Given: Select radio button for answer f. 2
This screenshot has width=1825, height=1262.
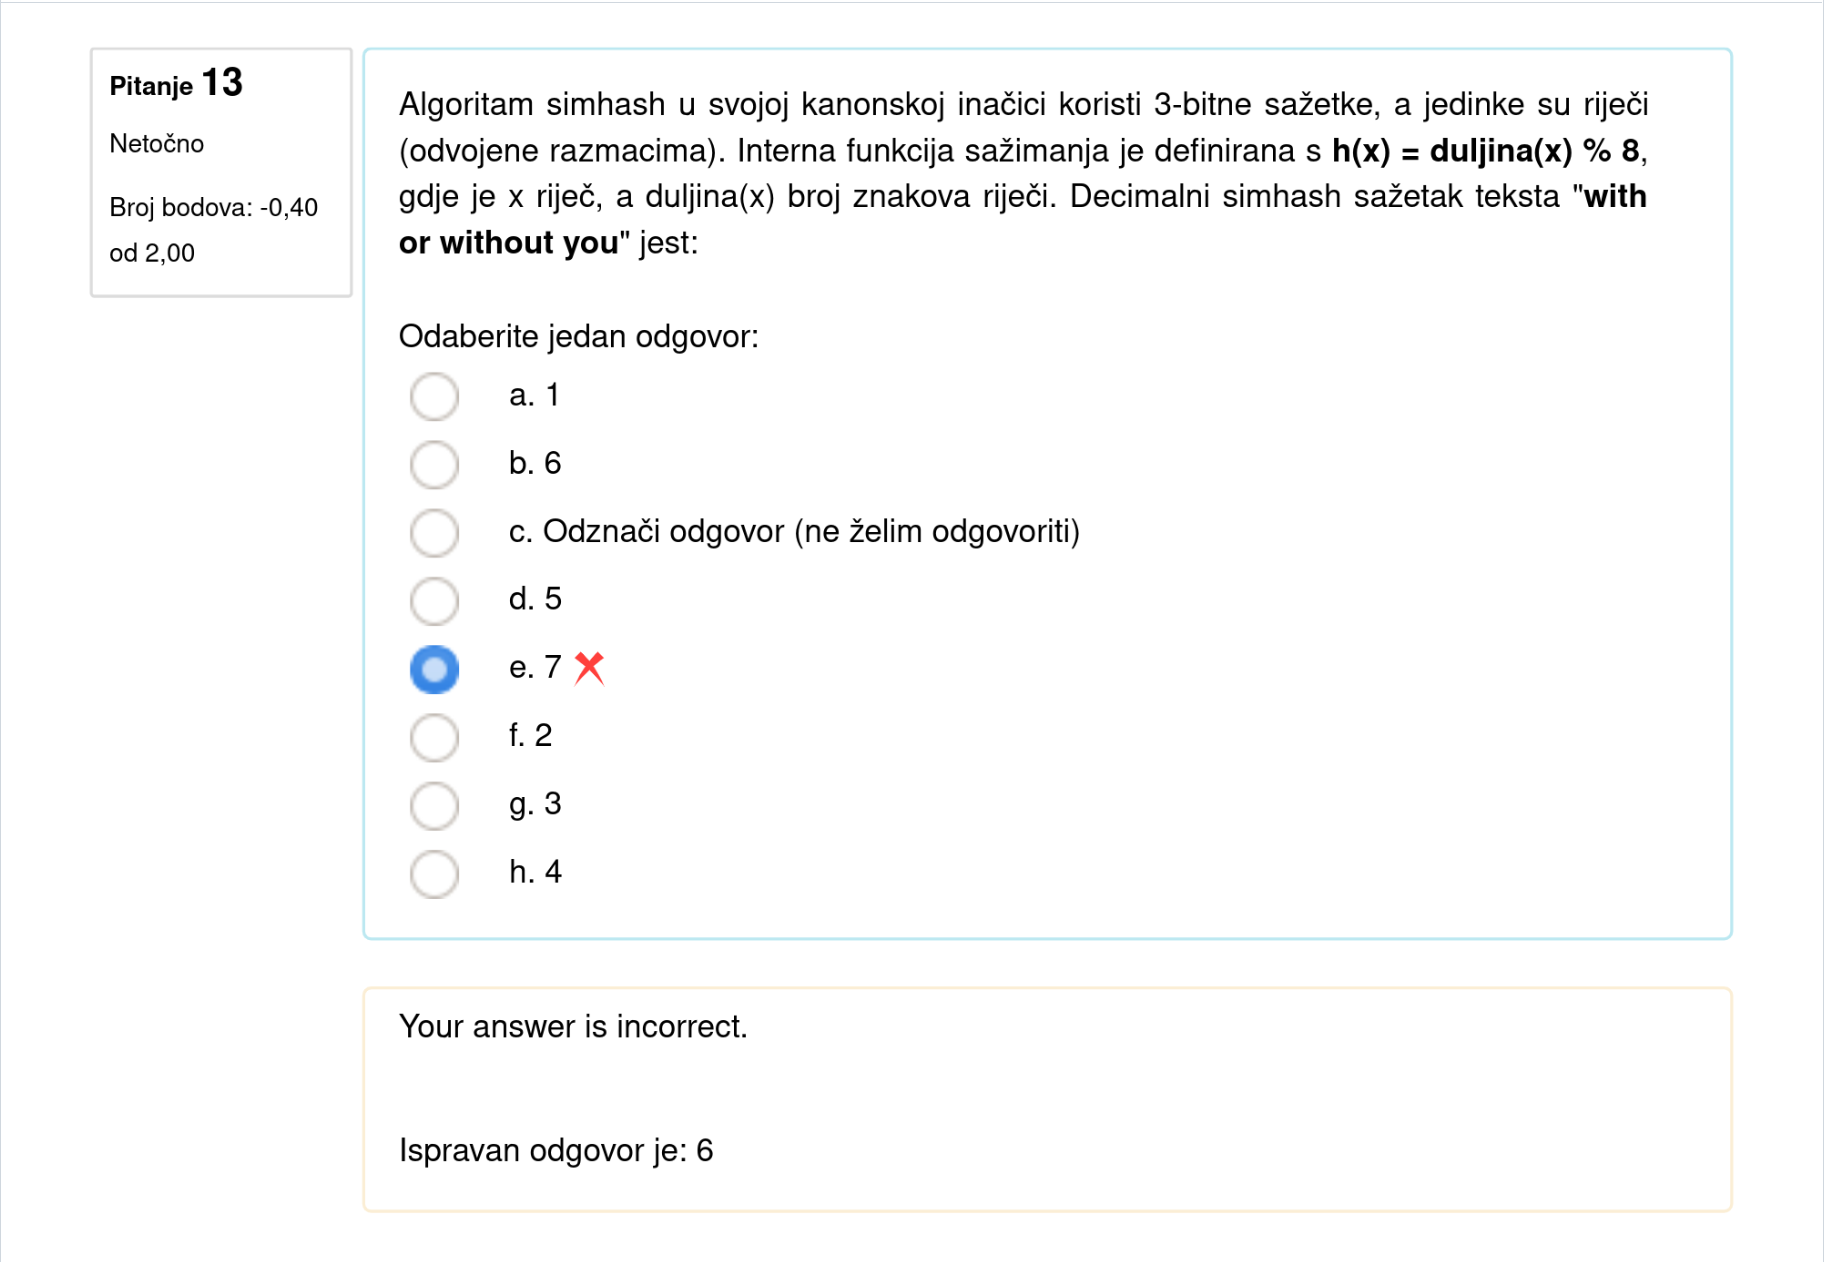Looking at the screenshot, I should 434,737.
